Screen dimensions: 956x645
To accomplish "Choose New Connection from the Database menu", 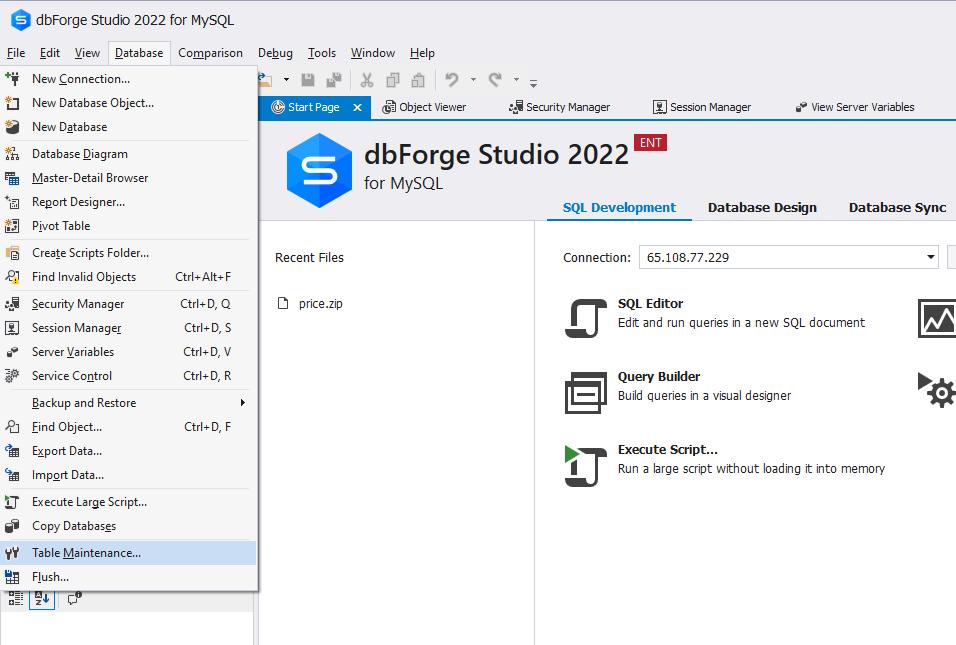I will tap(128, 79).
